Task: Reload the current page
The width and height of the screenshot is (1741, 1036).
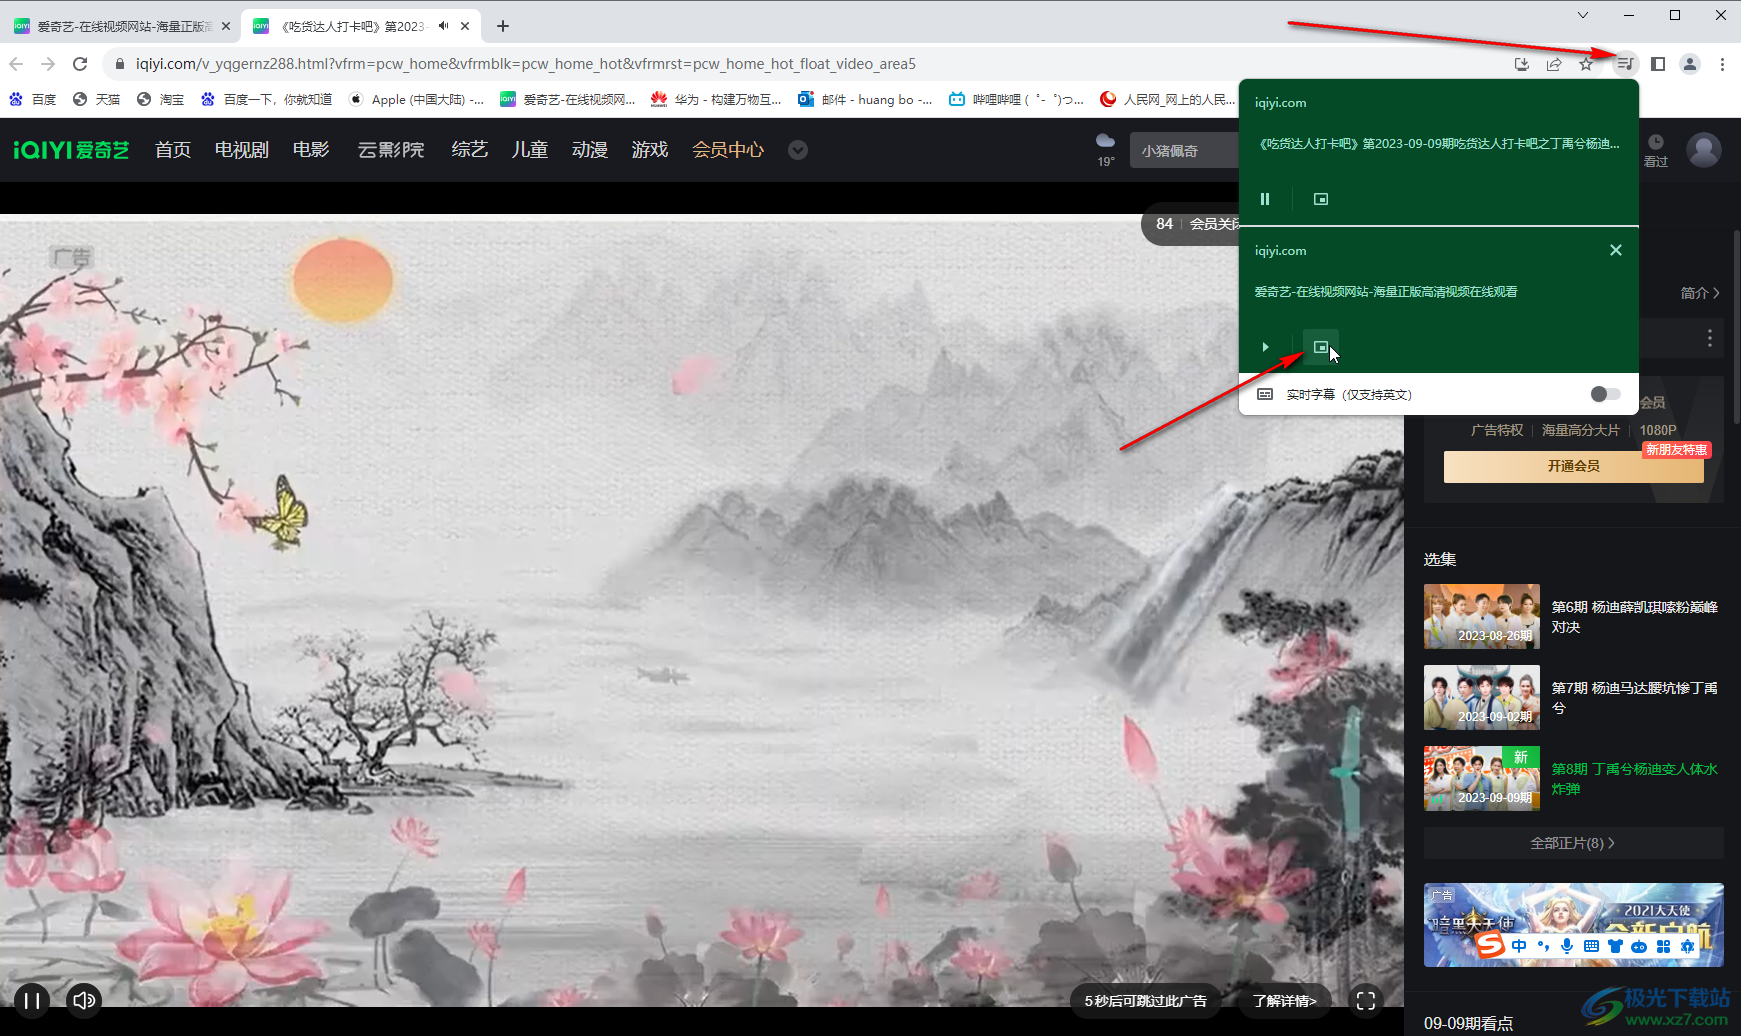Action: [x=80, y=64]
